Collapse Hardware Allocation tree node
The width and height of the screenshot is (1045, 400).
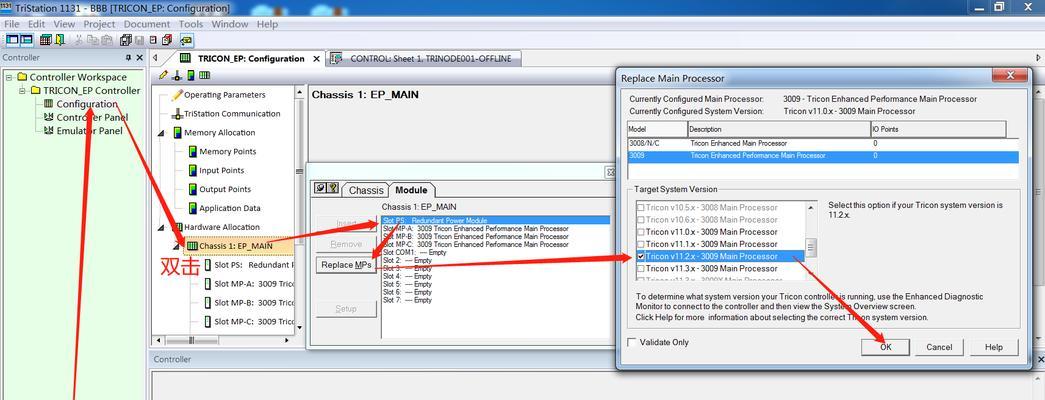point(162,227)
